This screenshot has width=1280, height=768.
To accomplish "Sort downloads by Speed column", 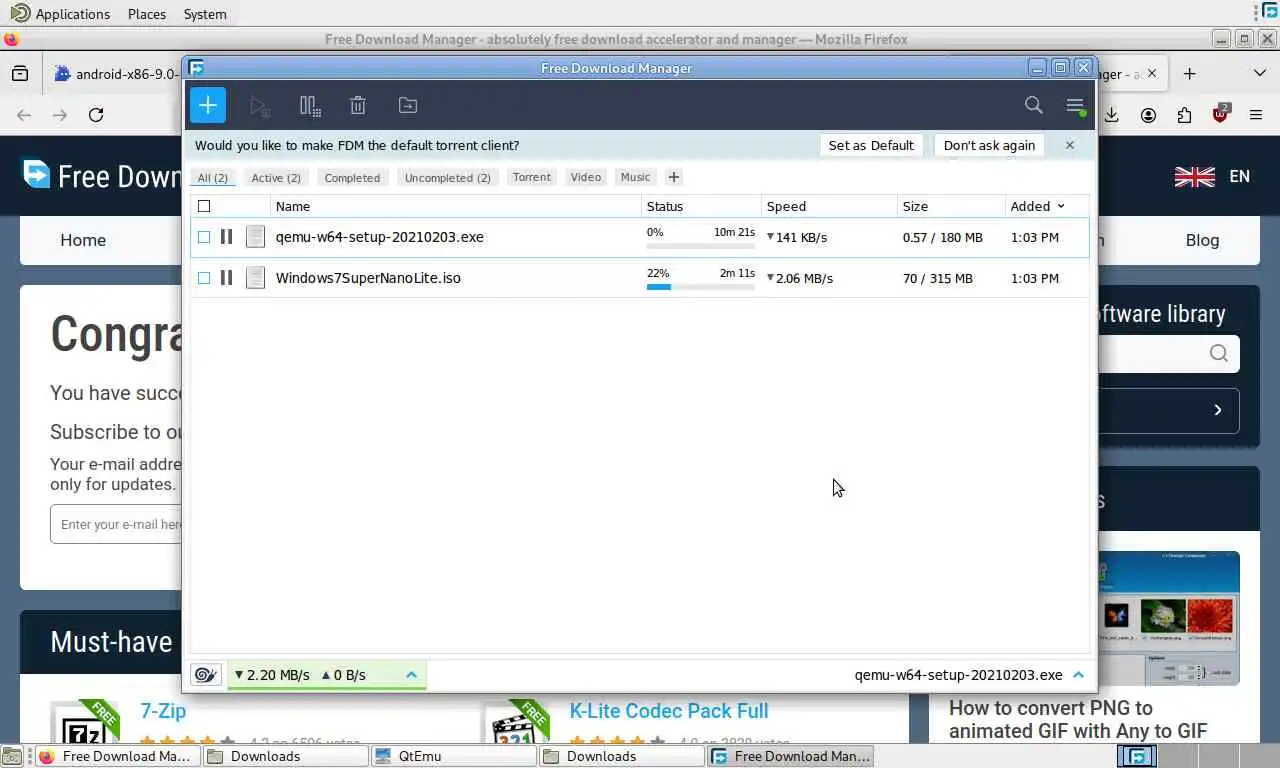I will point(786,206).
